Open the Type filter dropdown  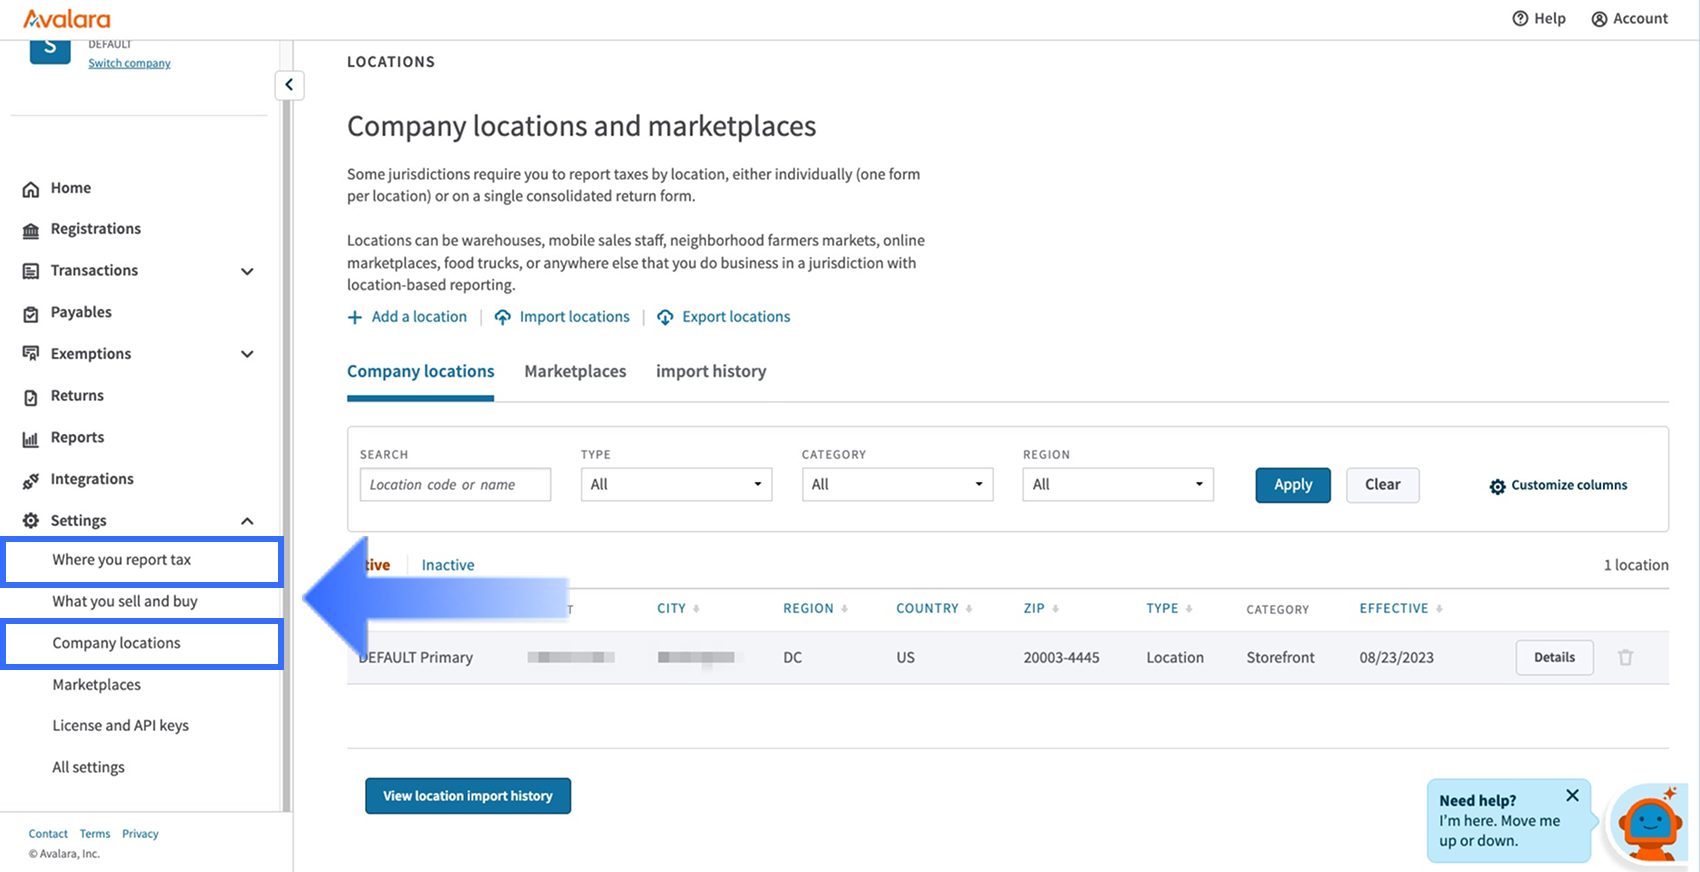676,485
